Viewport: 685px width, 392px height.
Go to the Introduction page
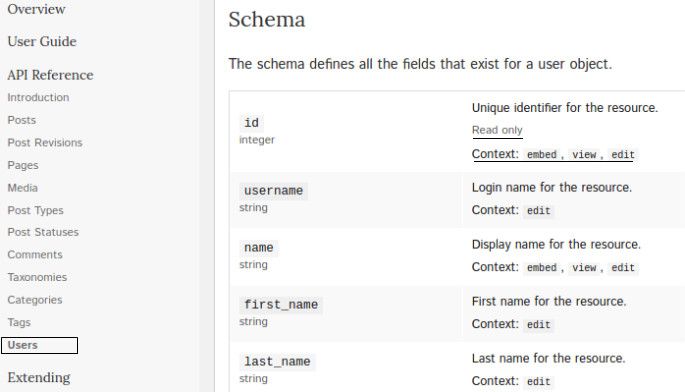coord(38,97)
